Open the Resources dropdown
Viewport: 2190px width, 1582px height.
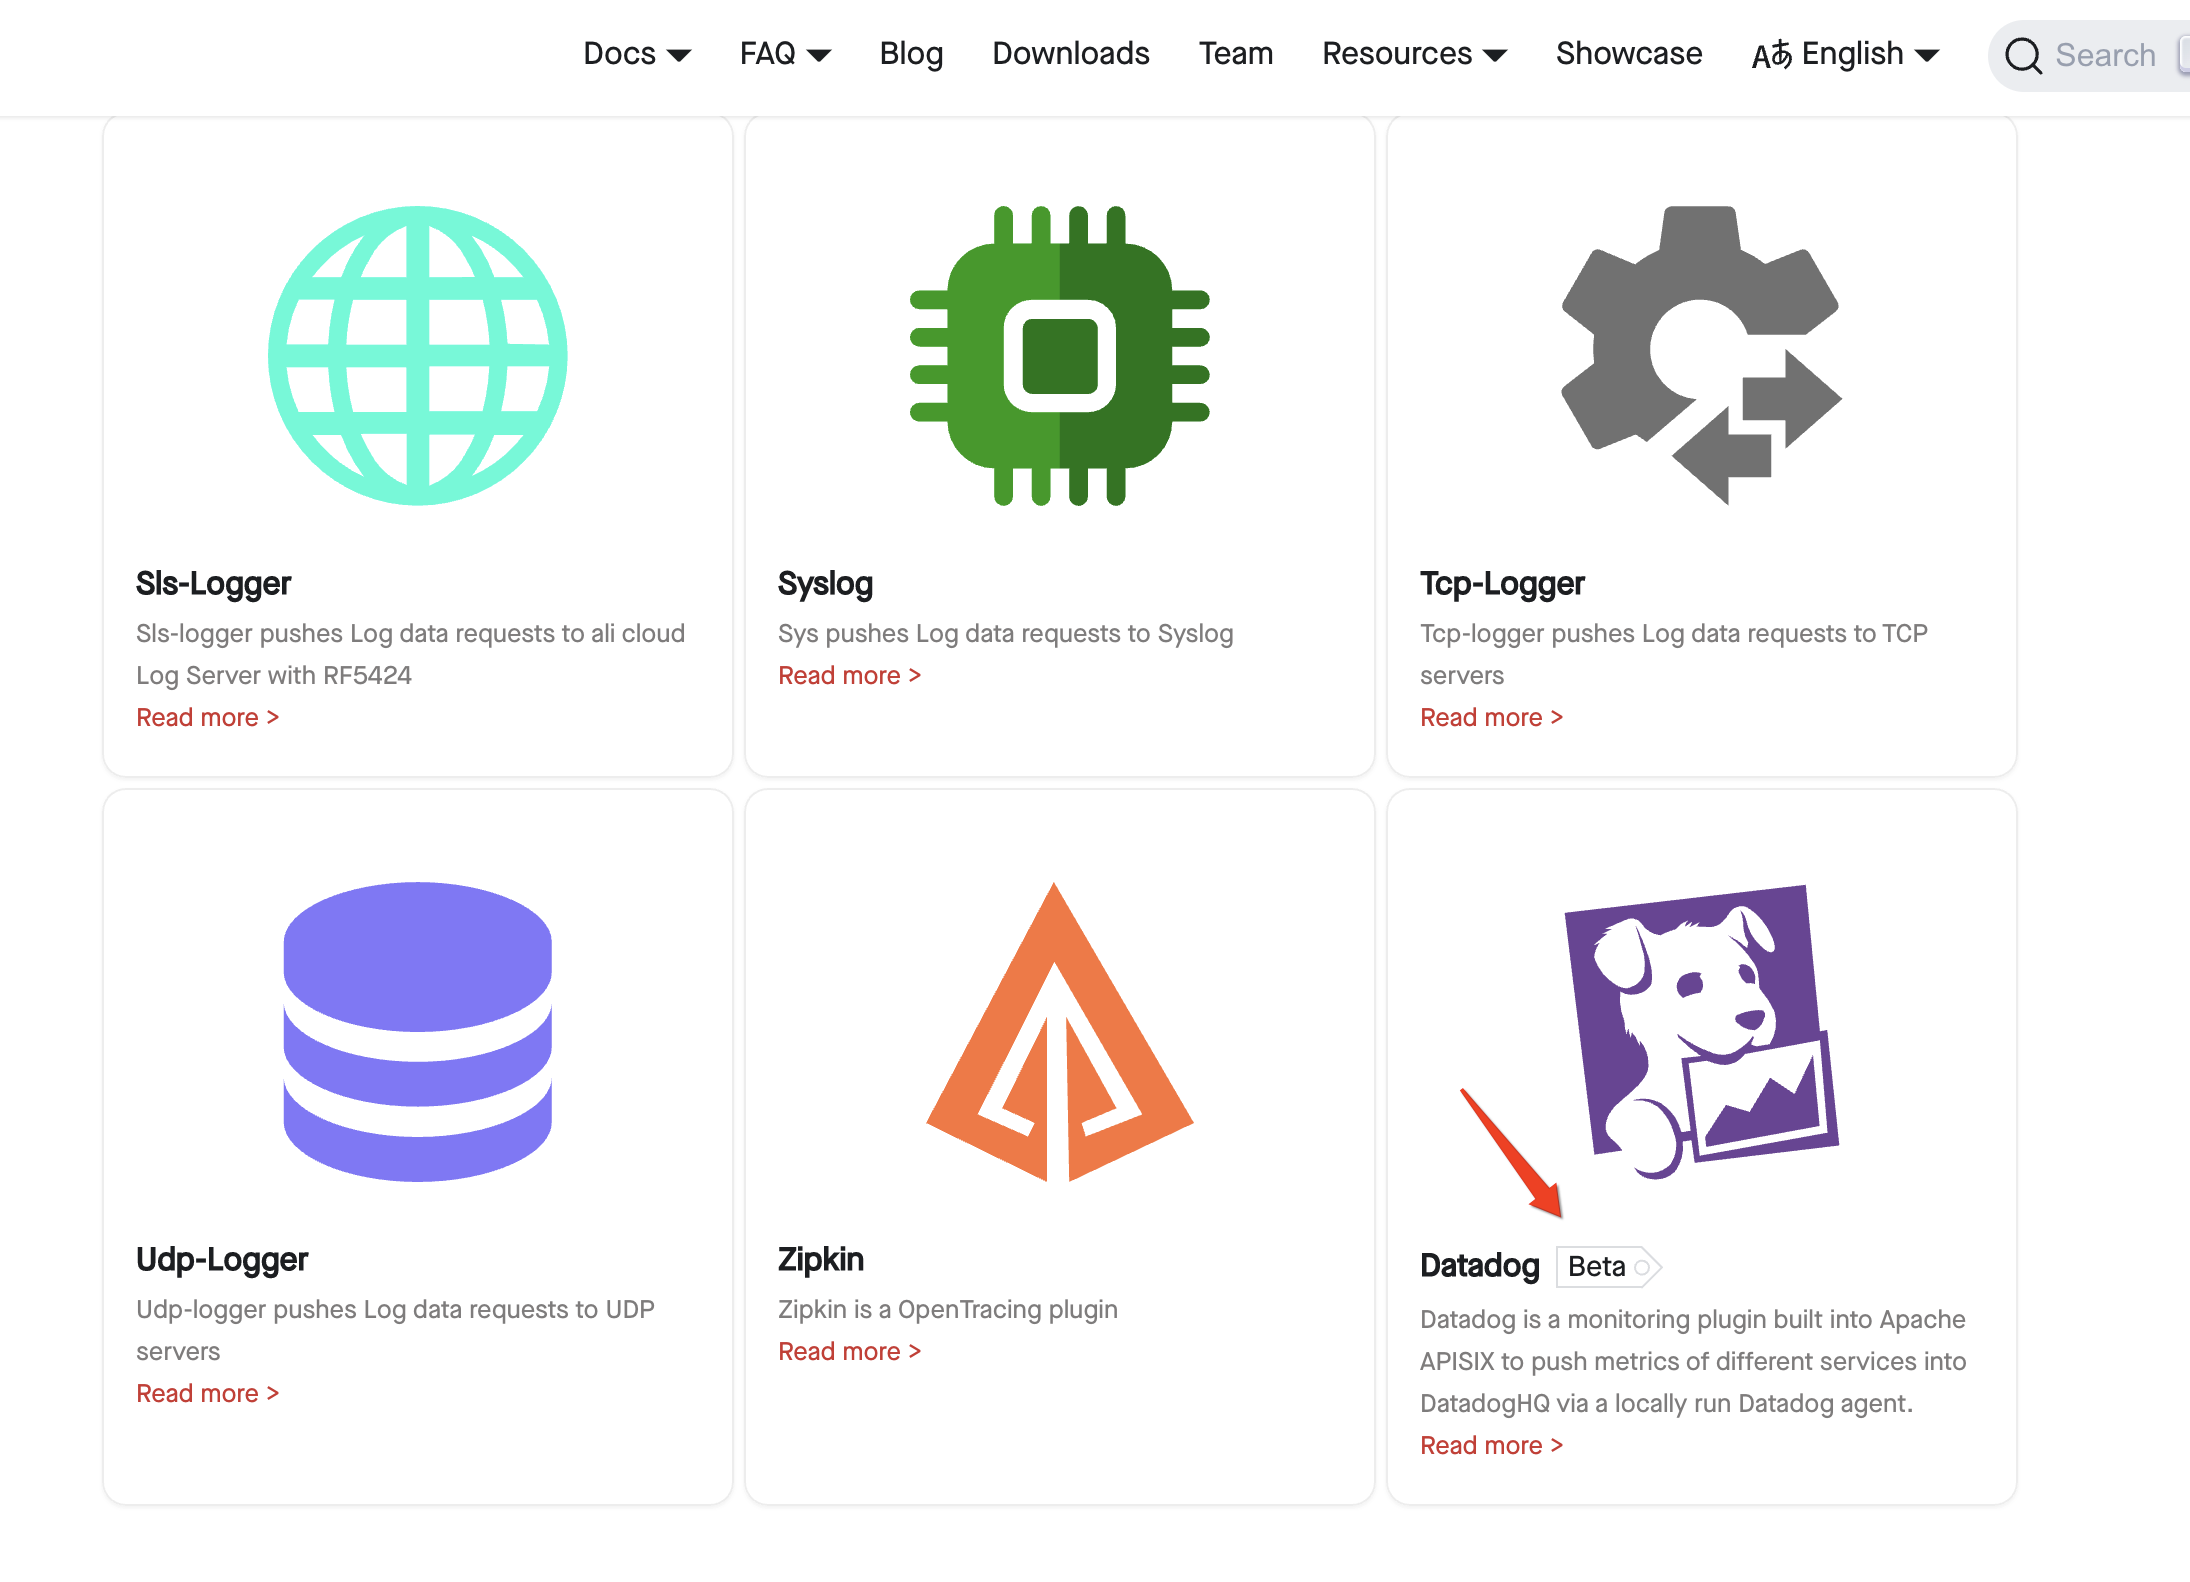click(x=1414, y=54)
